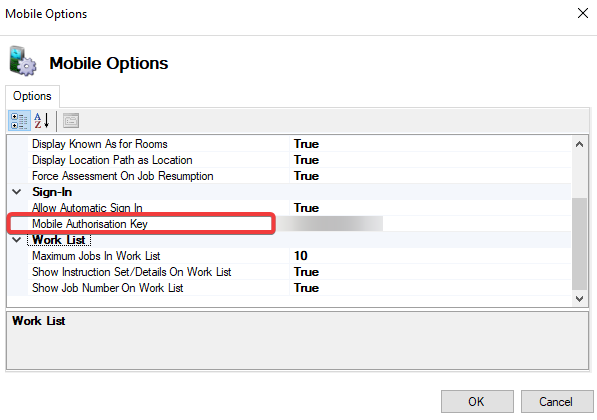This screenshot has height=420, width=597.
Task: Confirm settings with the OK button
Action: point(477,401)
